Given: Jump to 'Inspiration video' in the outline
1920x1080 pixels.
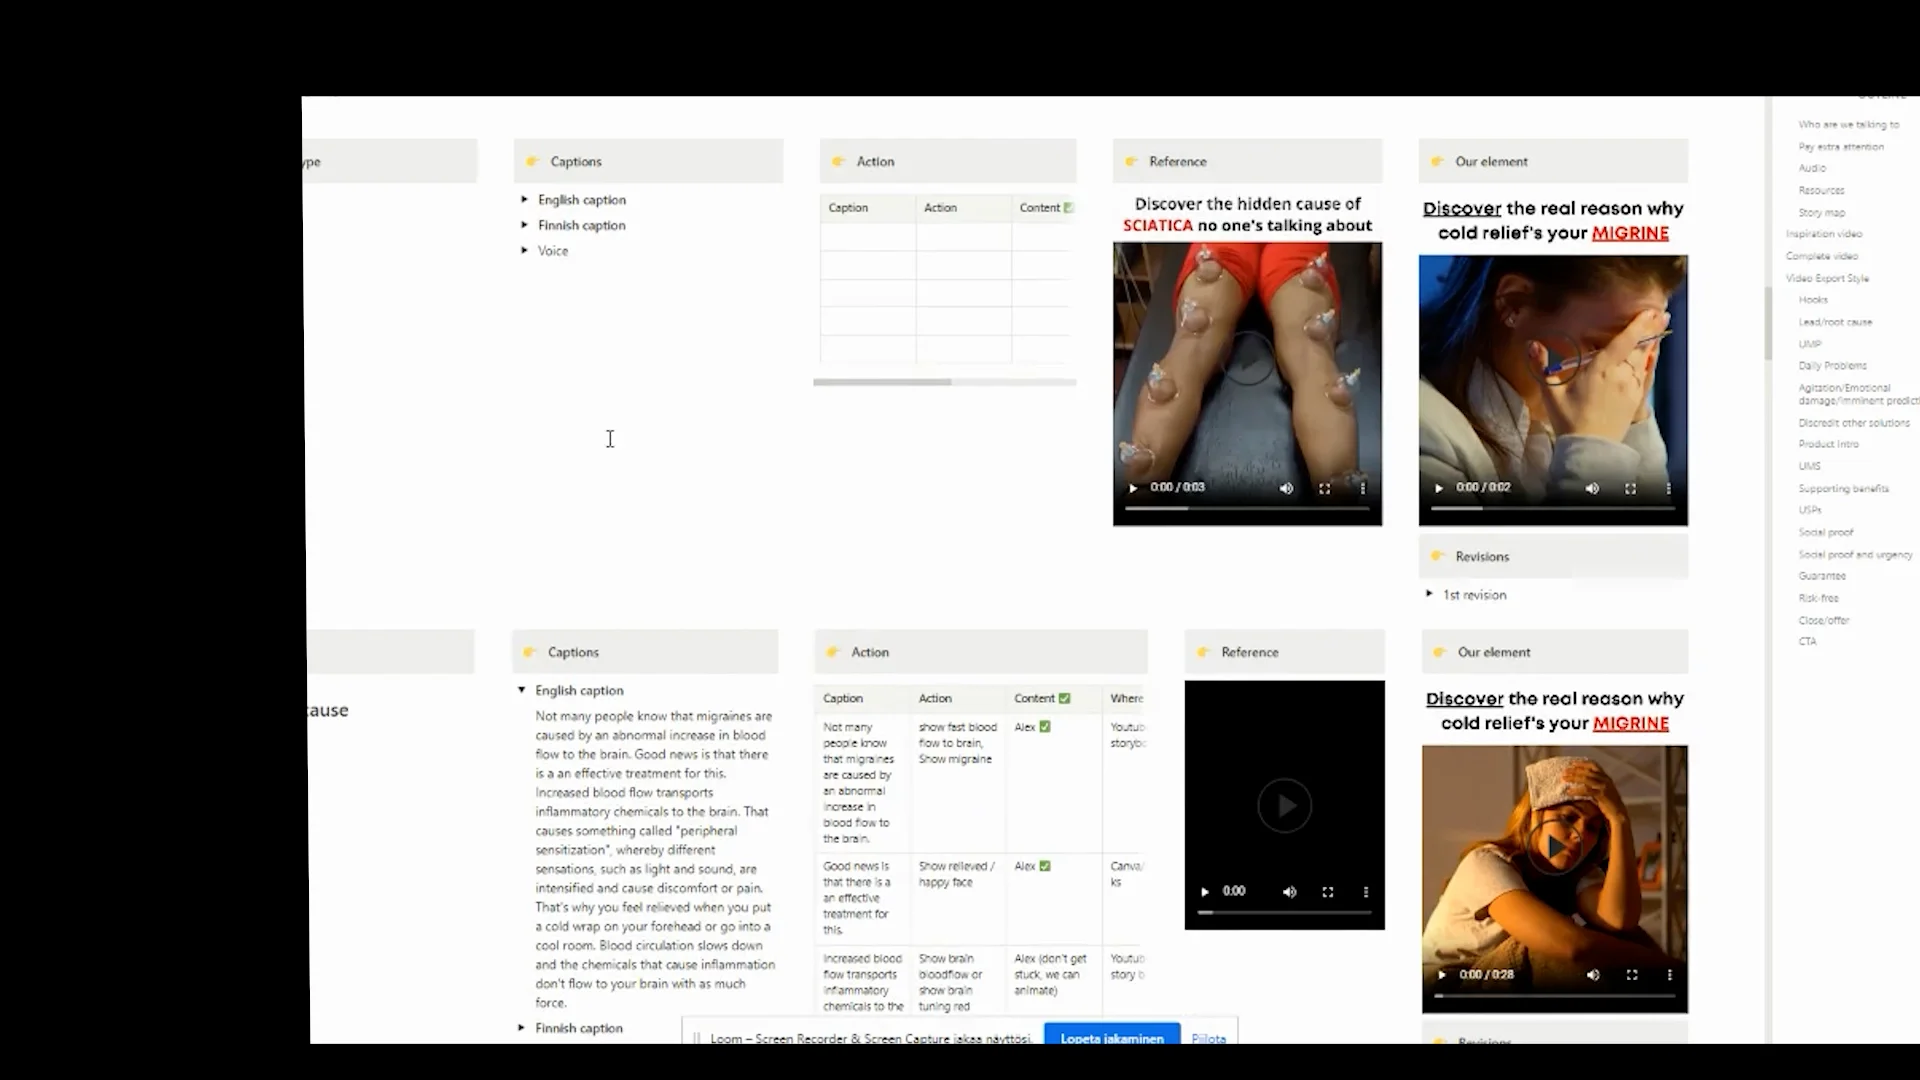Looking at the screenshot, I should 1824,234.
